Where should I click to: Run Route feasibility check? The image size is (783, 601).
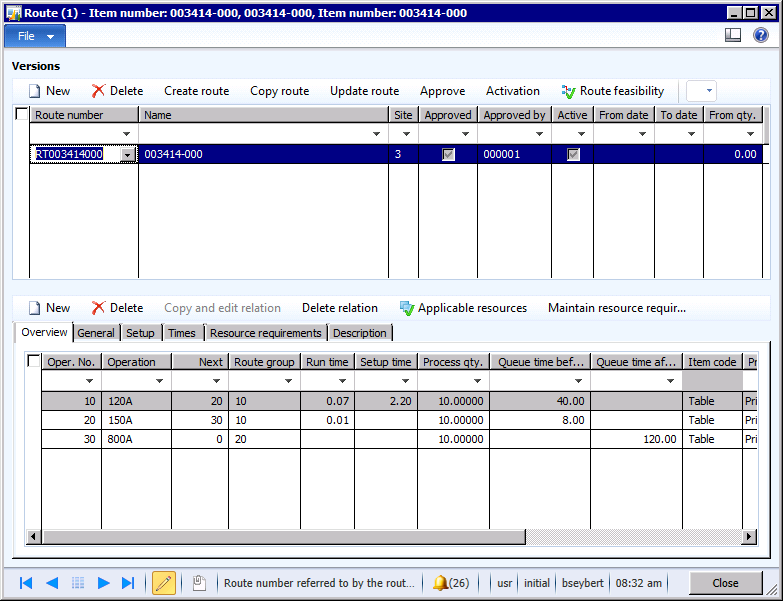[612, 91]
